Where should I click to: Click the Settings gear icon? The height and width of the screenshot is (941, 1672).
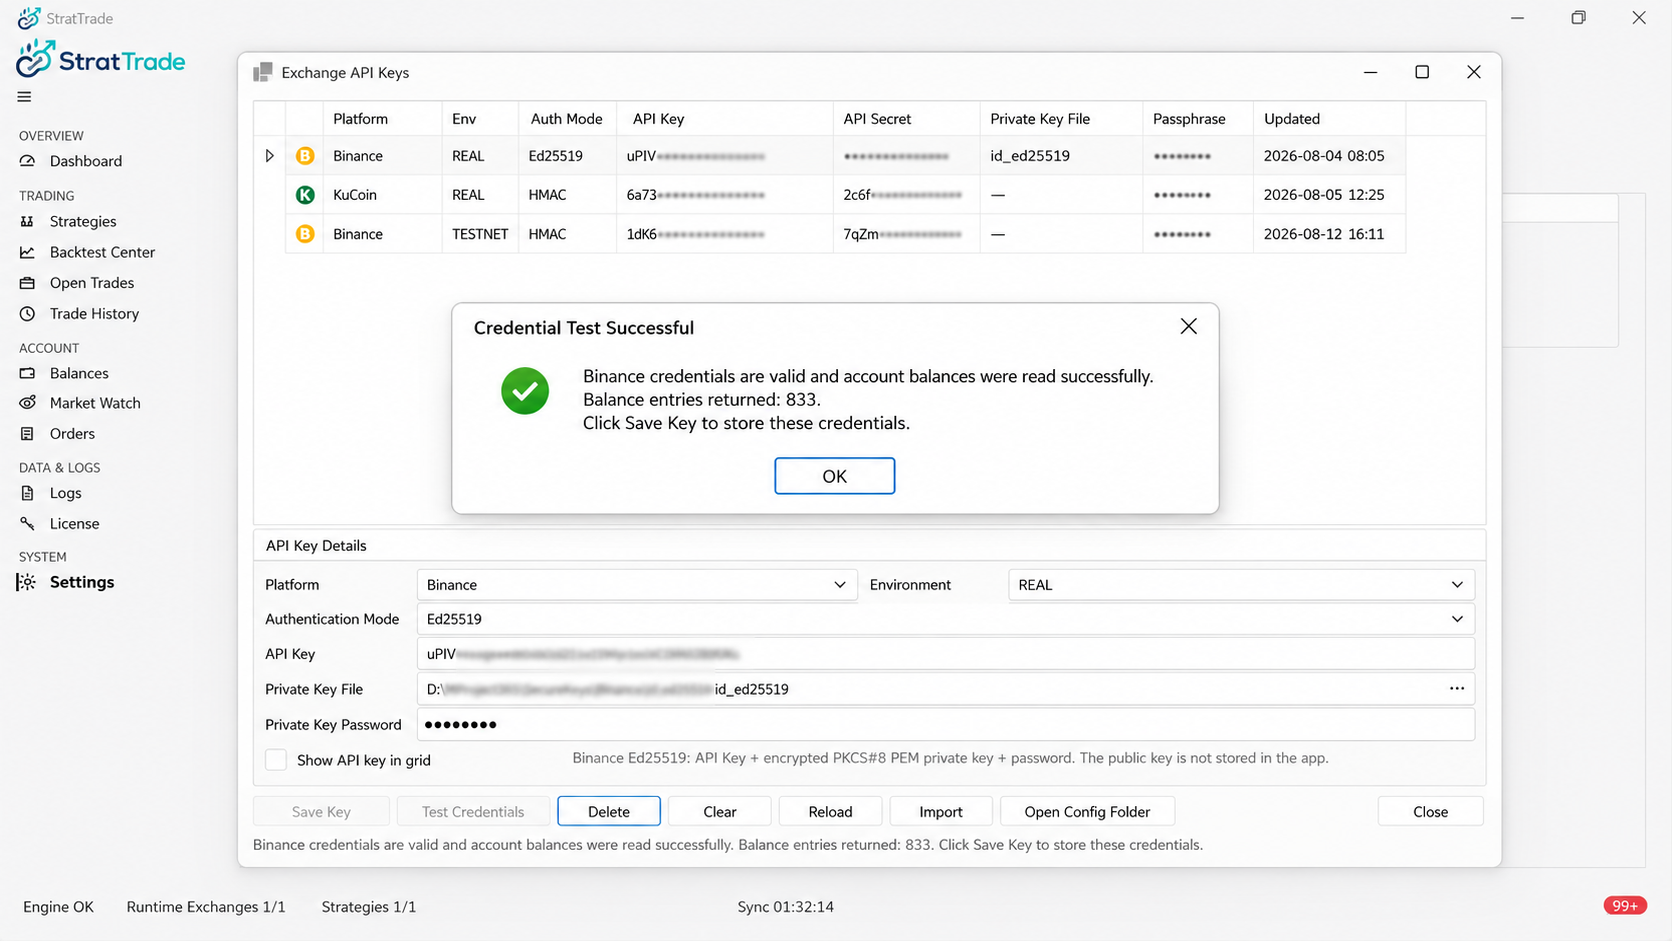[x=27, y=582]
